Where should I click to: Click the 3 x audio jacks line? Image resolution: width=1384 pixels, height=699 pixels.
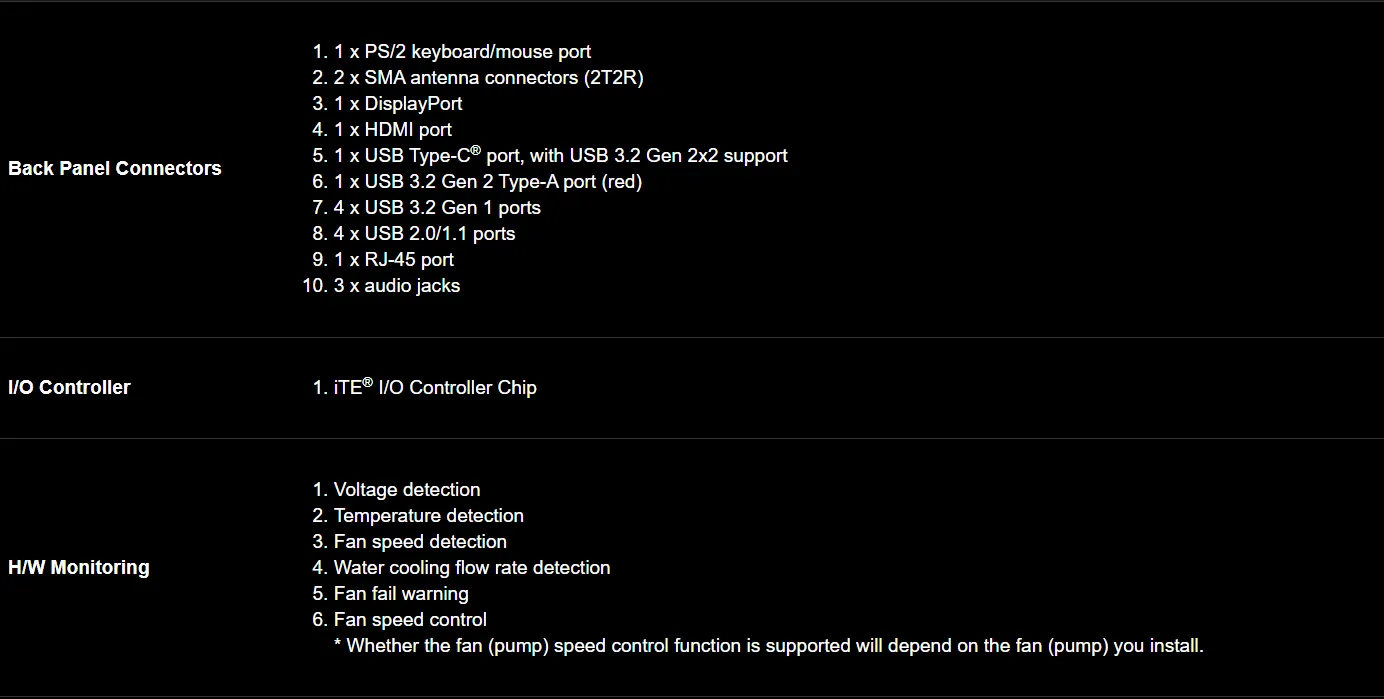(397, 286)
